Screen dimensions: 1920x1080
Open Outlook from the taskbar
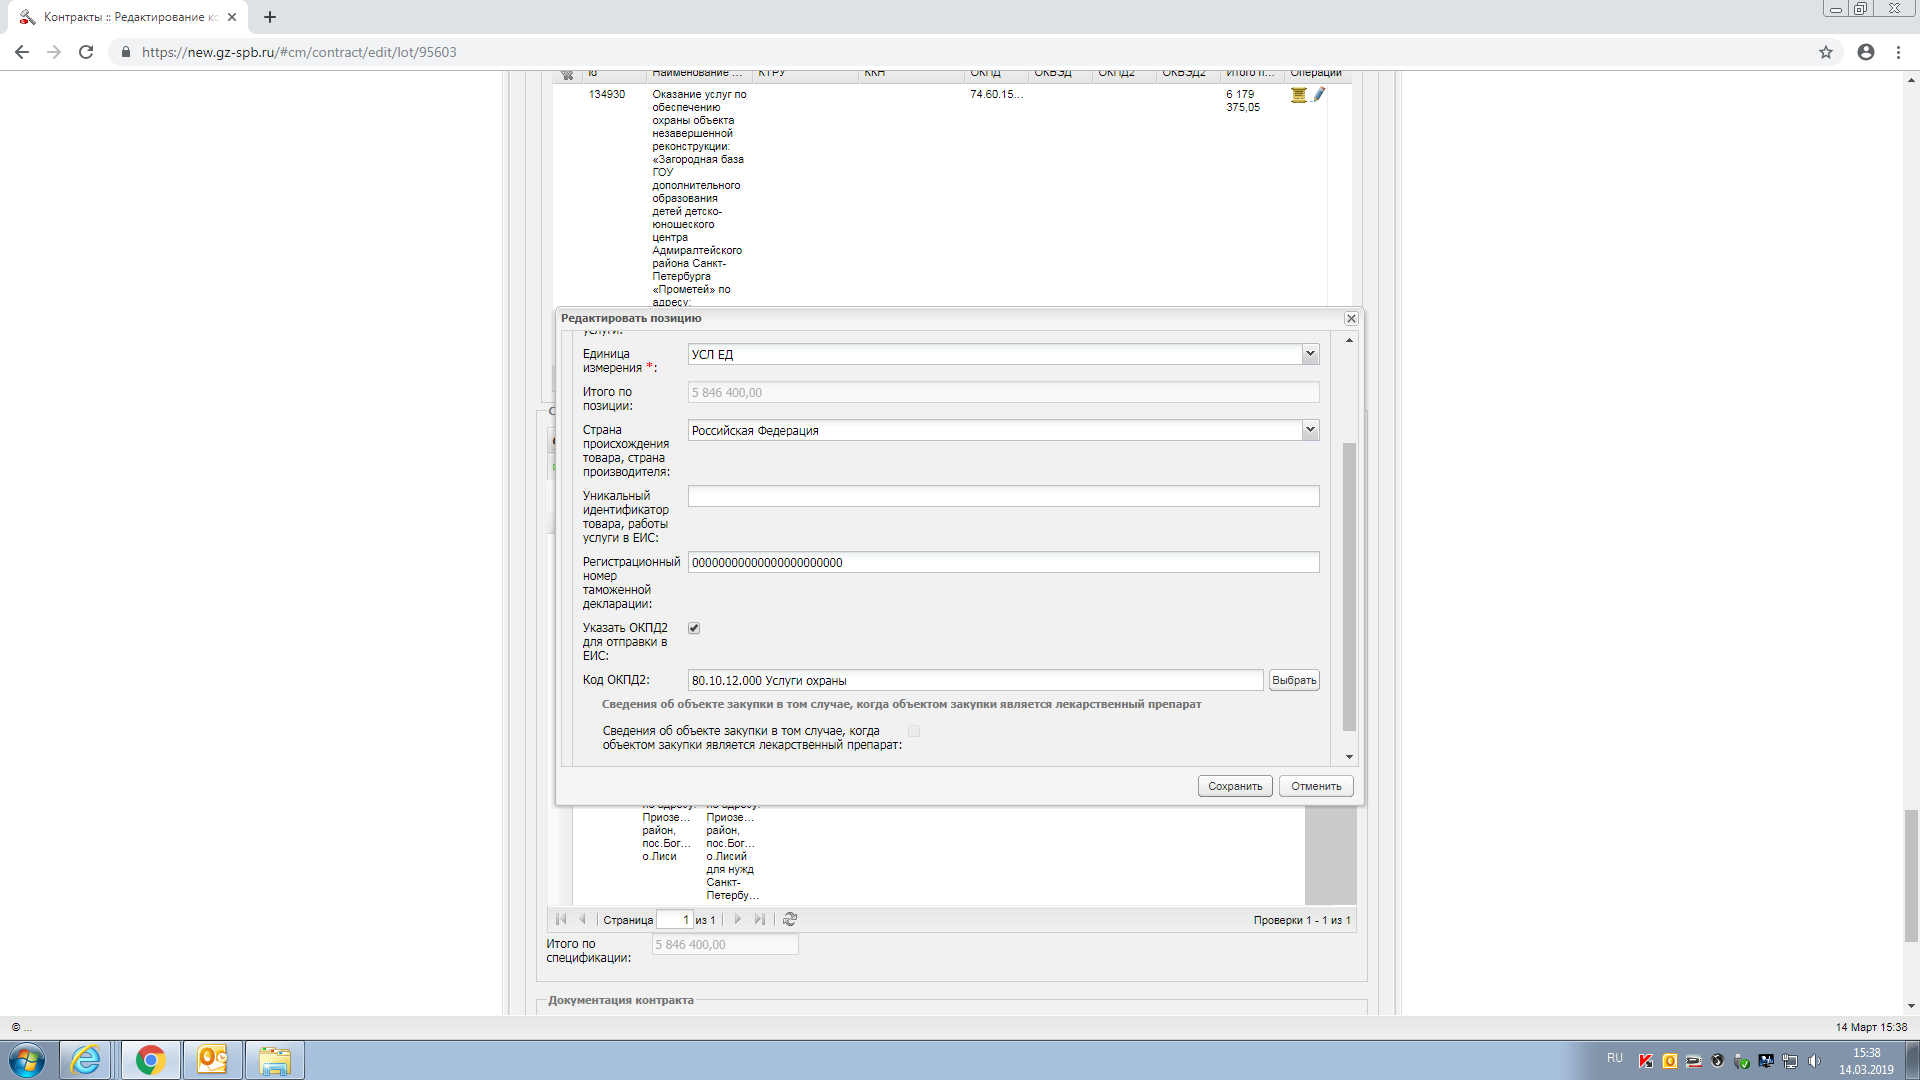pyautogui.click(x=213, y=1060)
